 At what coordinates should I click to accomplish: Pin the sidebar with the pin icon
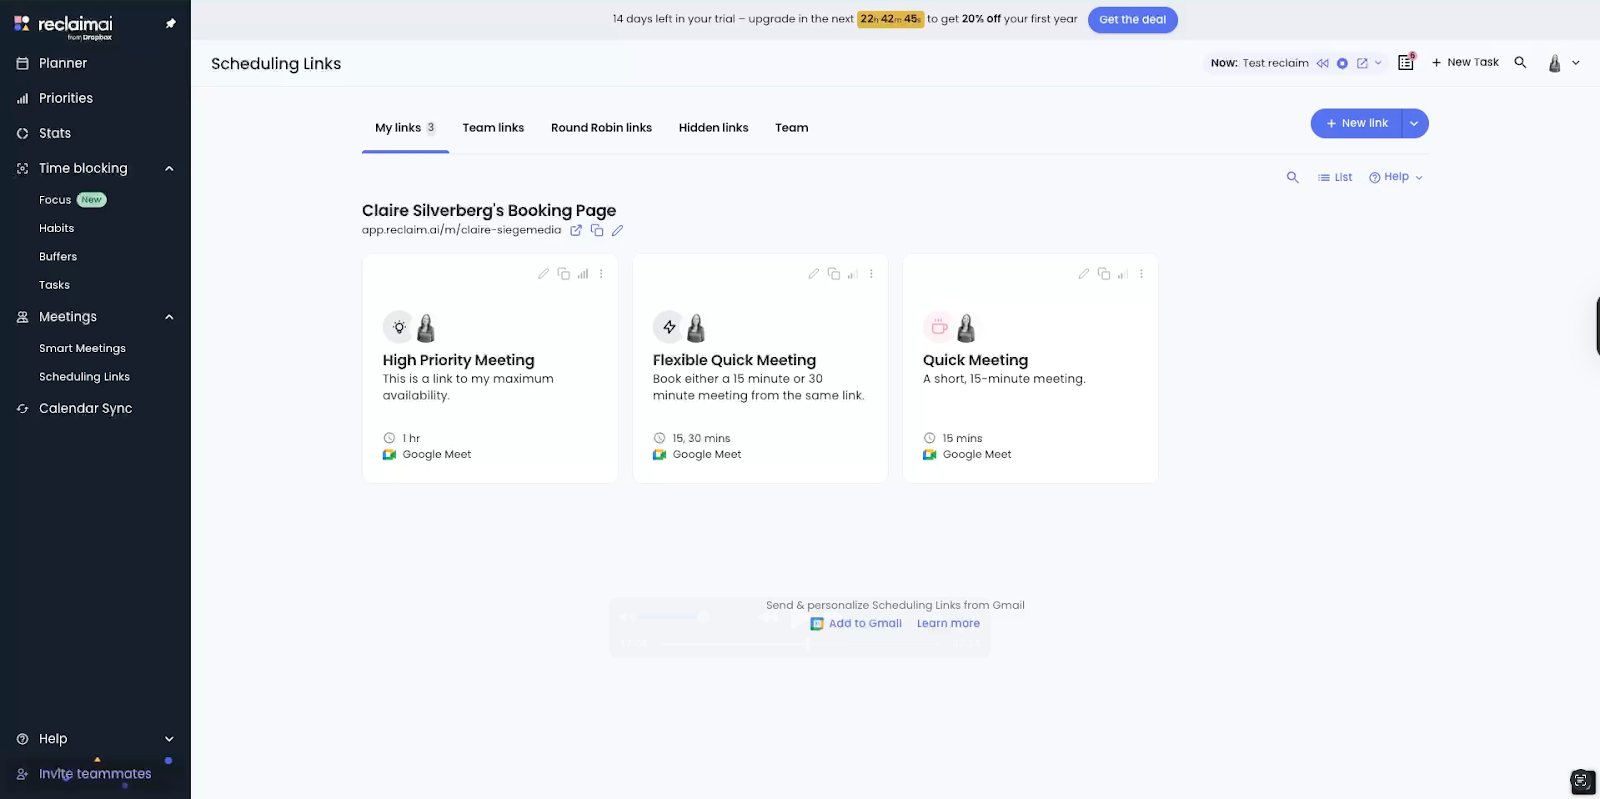[170, 23]
